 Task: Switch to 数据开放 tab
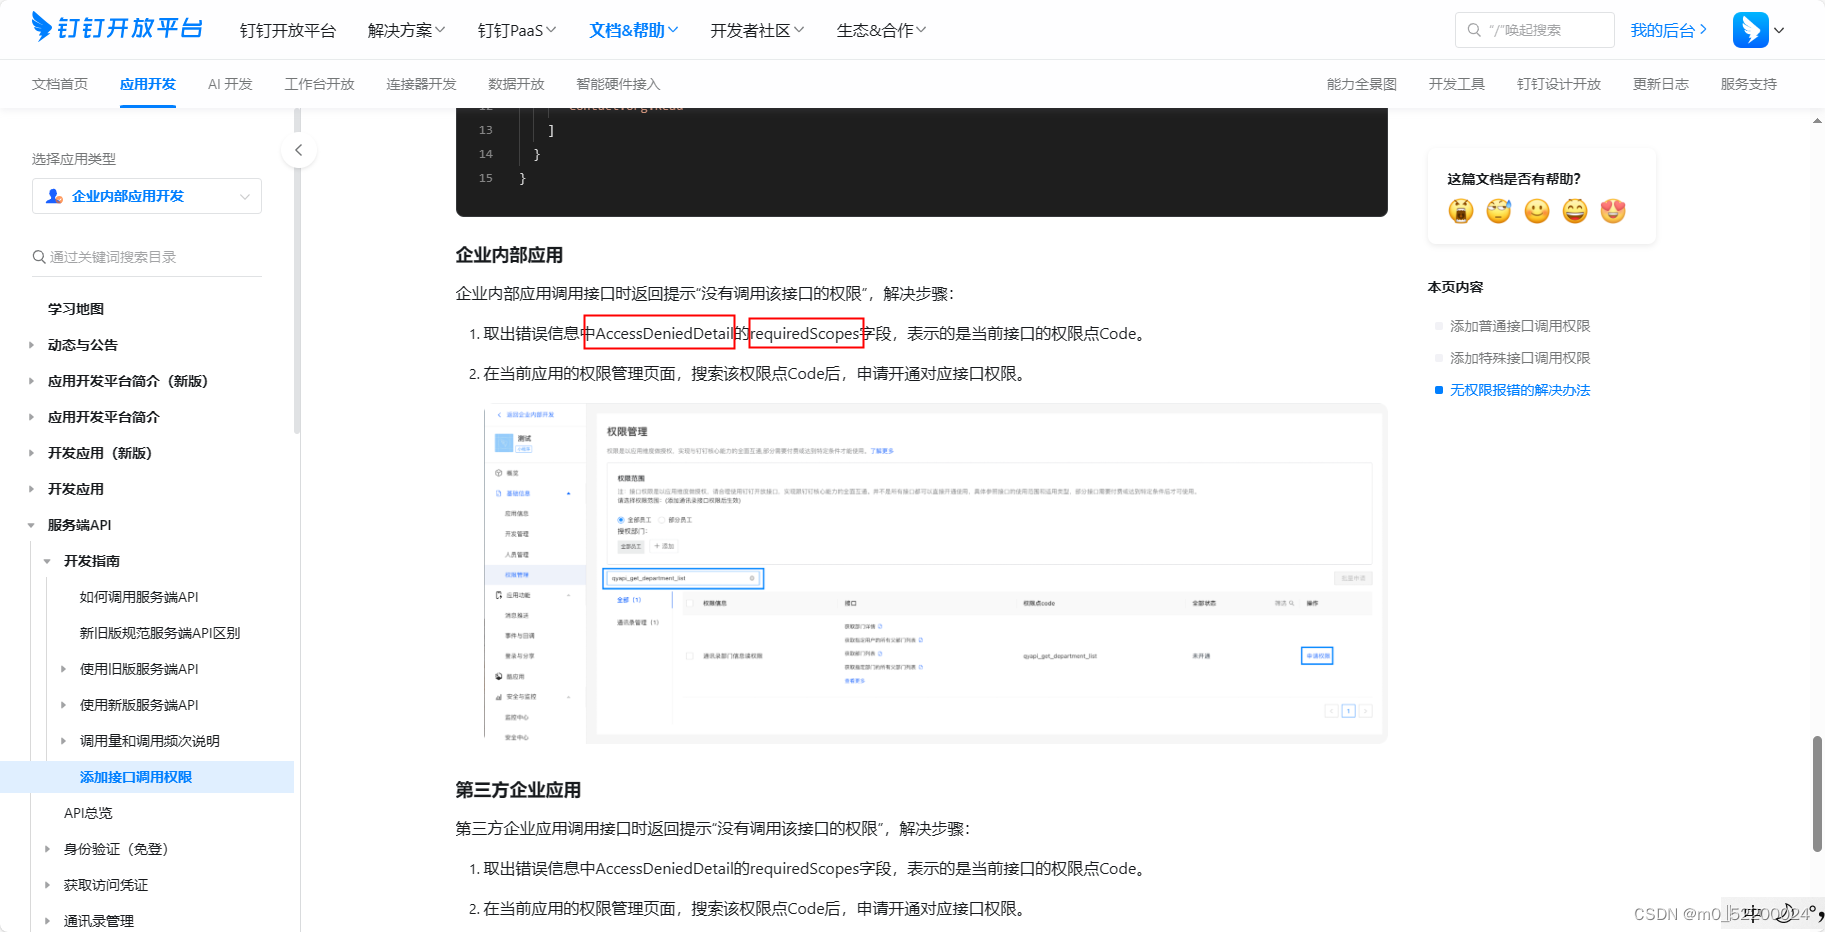click(x=516, y=84)
